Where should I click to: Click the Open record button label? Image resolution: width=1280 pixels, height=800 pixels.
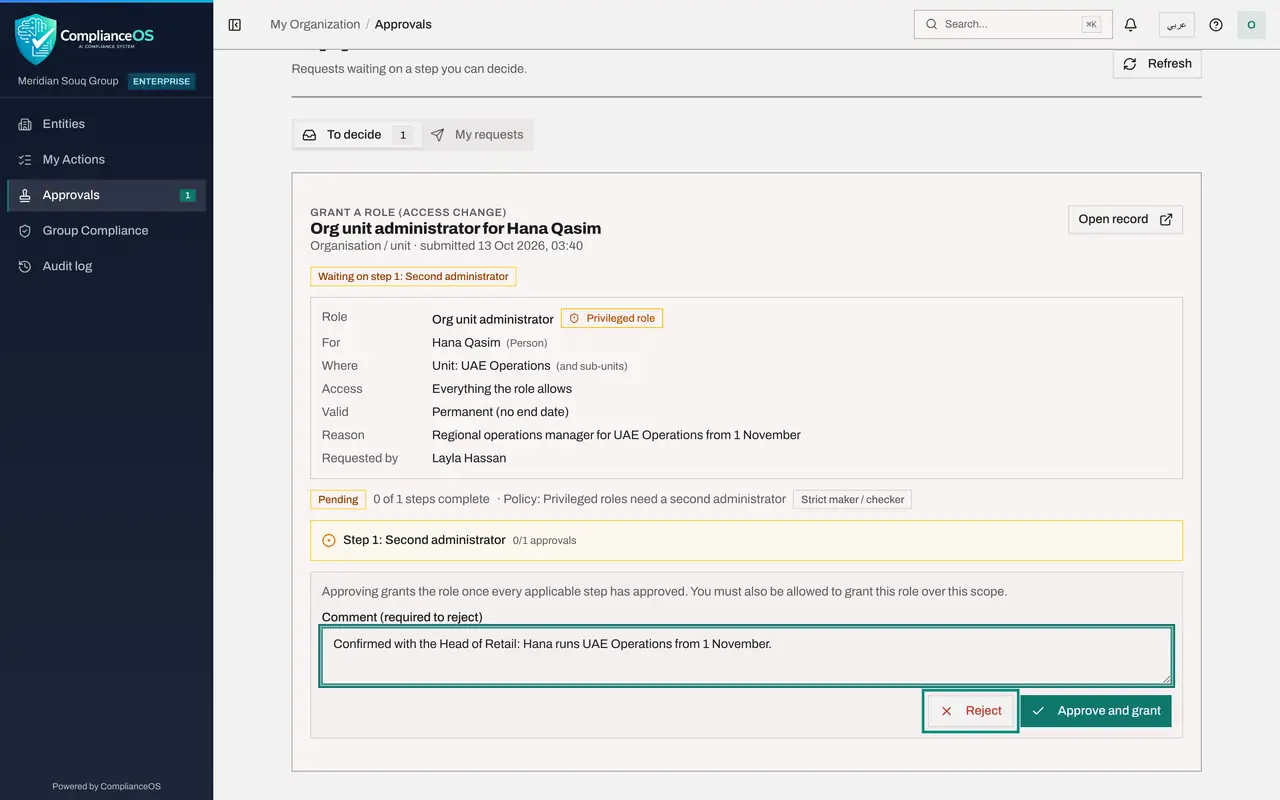tap(1113, 219)
